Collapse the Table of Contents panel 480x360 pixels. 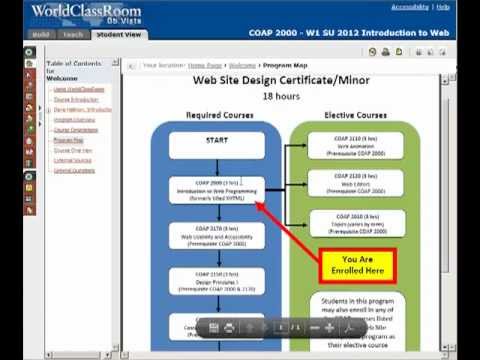tap(115, 62)
